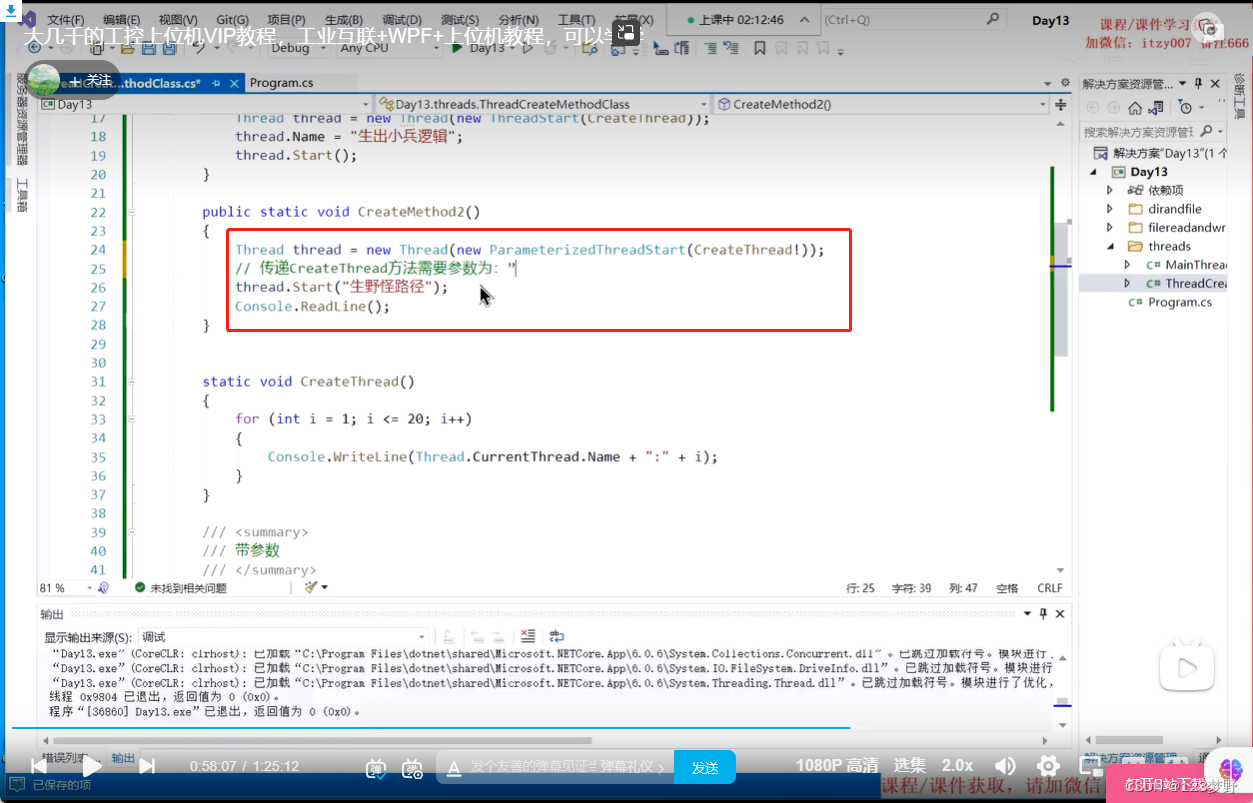Open the 服务器资源管理器 side tab

22,118
